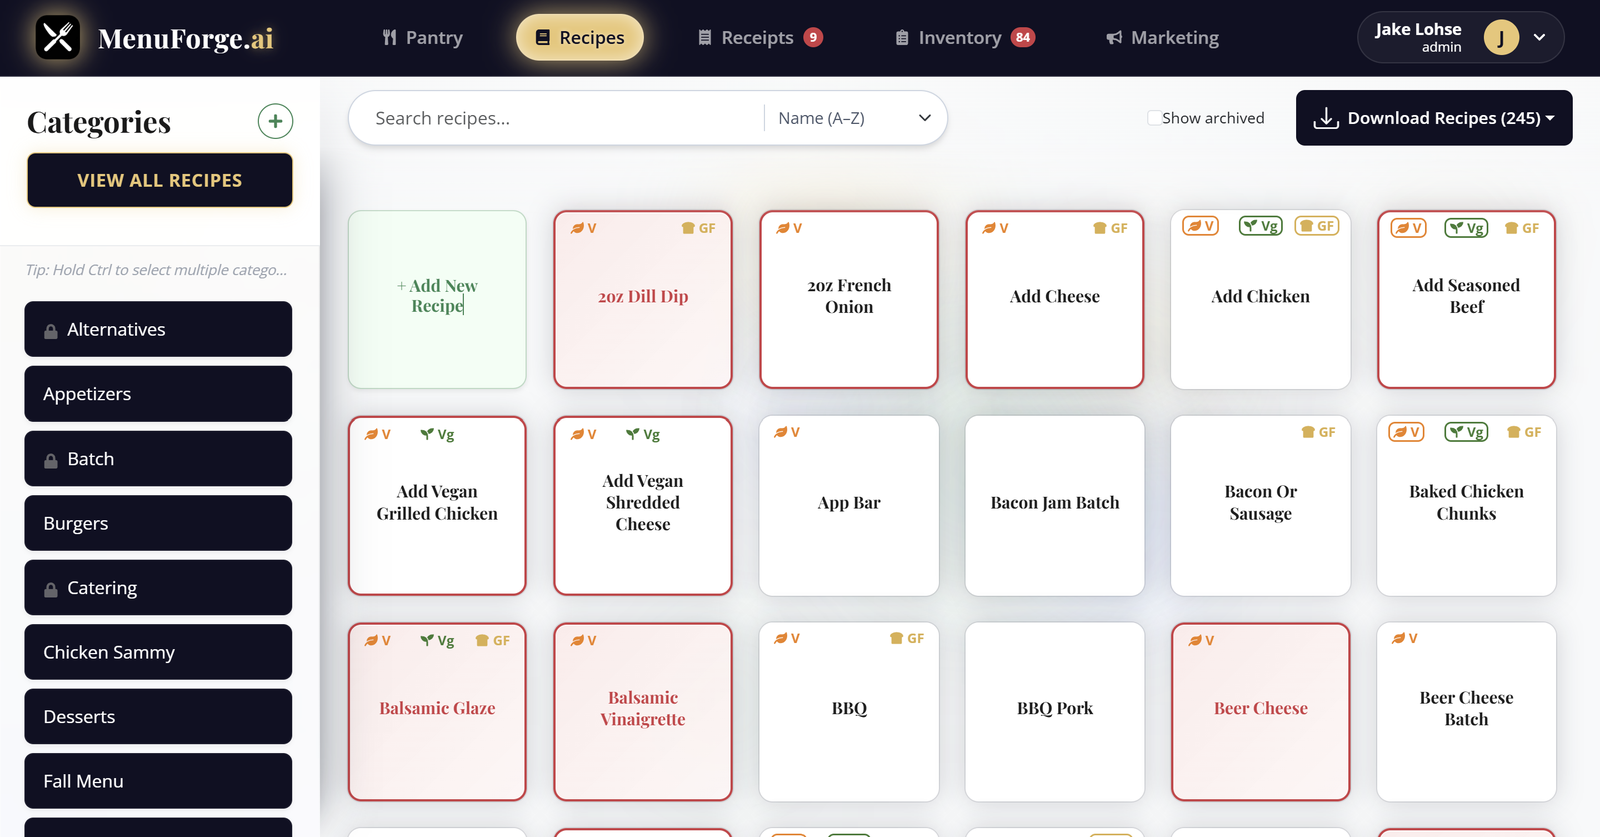Open the Add Cheese recipe card
The height and width of the screenshot is (837, 1600).
(x=1055, y=299)
